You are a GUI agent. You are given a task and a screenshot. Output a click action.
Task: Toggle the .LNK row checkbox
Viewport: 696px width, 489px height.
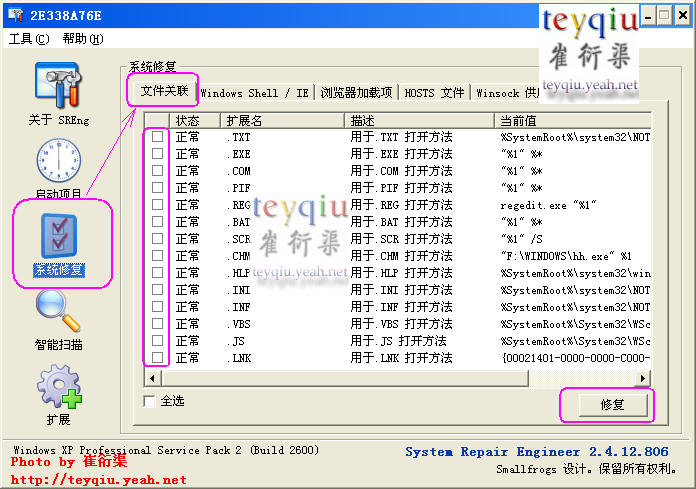pyautogui.click(x=157, y=357)
